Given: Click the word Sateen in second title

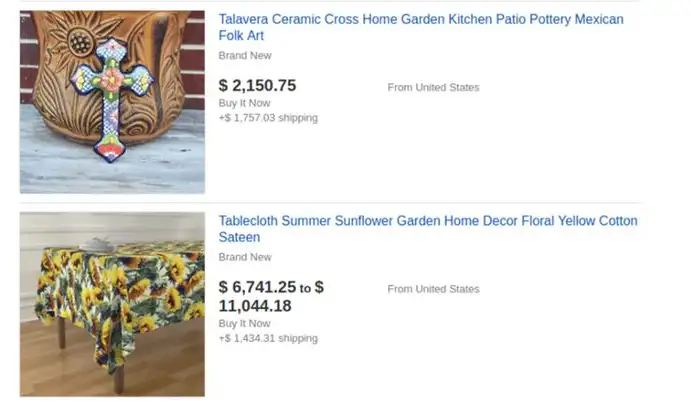Looking at the screenshot, I should pyautogui.click(x=239, y=237).
